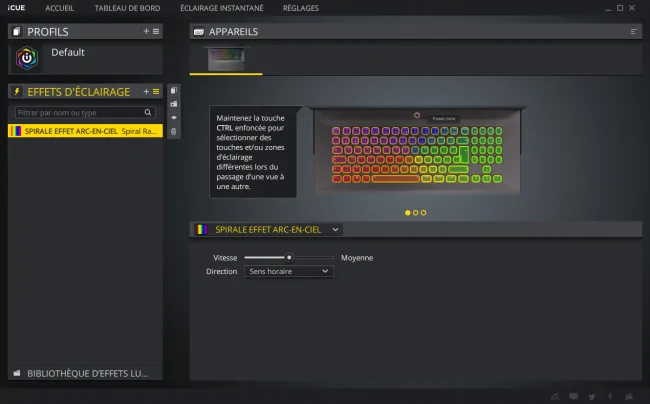Click the copy effect icon

tap(174, 90)
